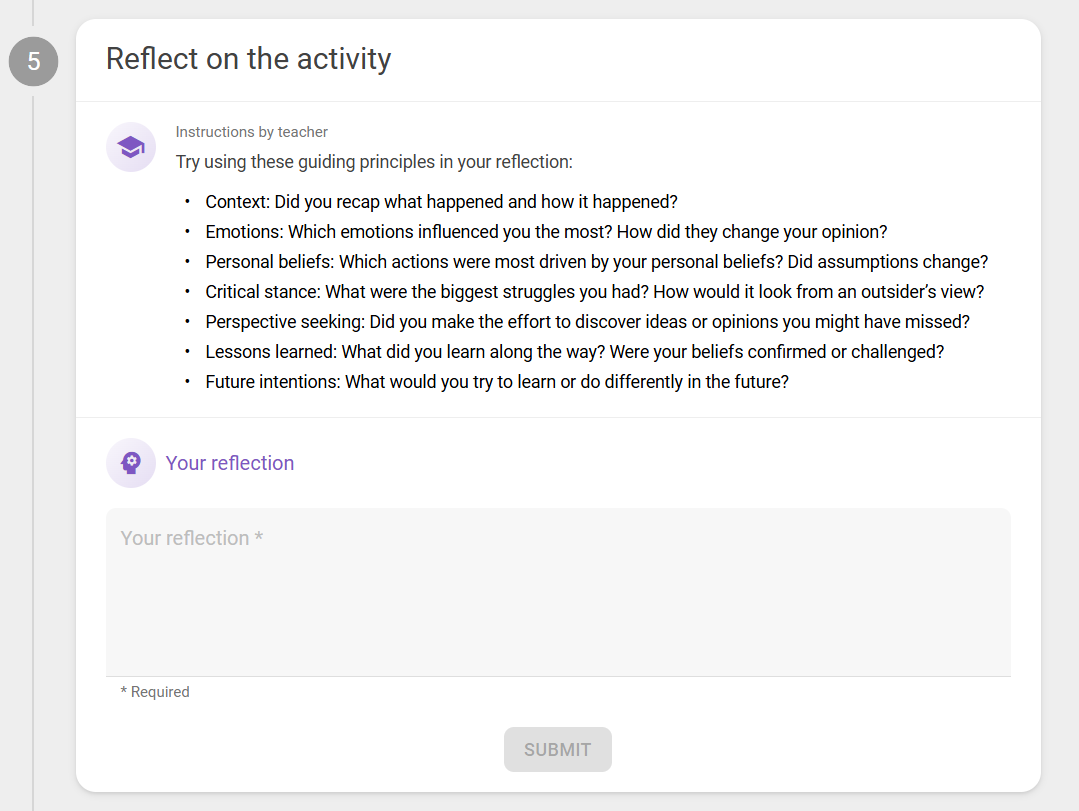Image resolution: width=1079 pixels, height=811 pixels.
Task: Click inside the Your reflection text area
Action: click(x=558, y=592)
